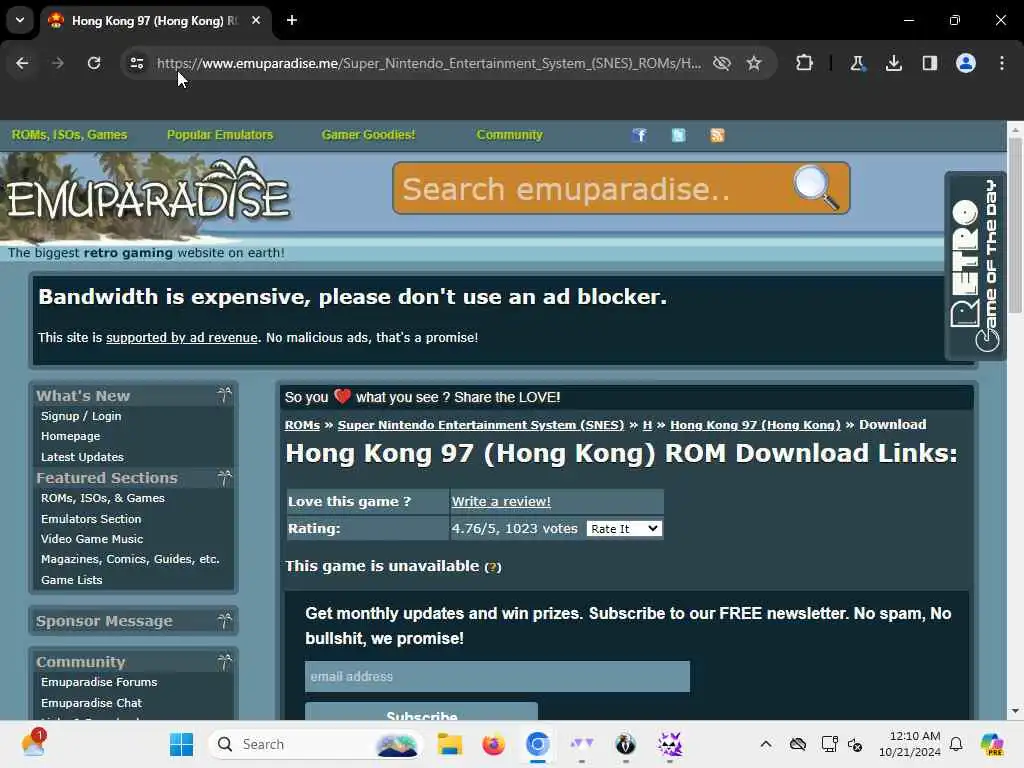Open the Rate It dropdown
Viewport: 1024px width, 768px height.
coord(624,528)
